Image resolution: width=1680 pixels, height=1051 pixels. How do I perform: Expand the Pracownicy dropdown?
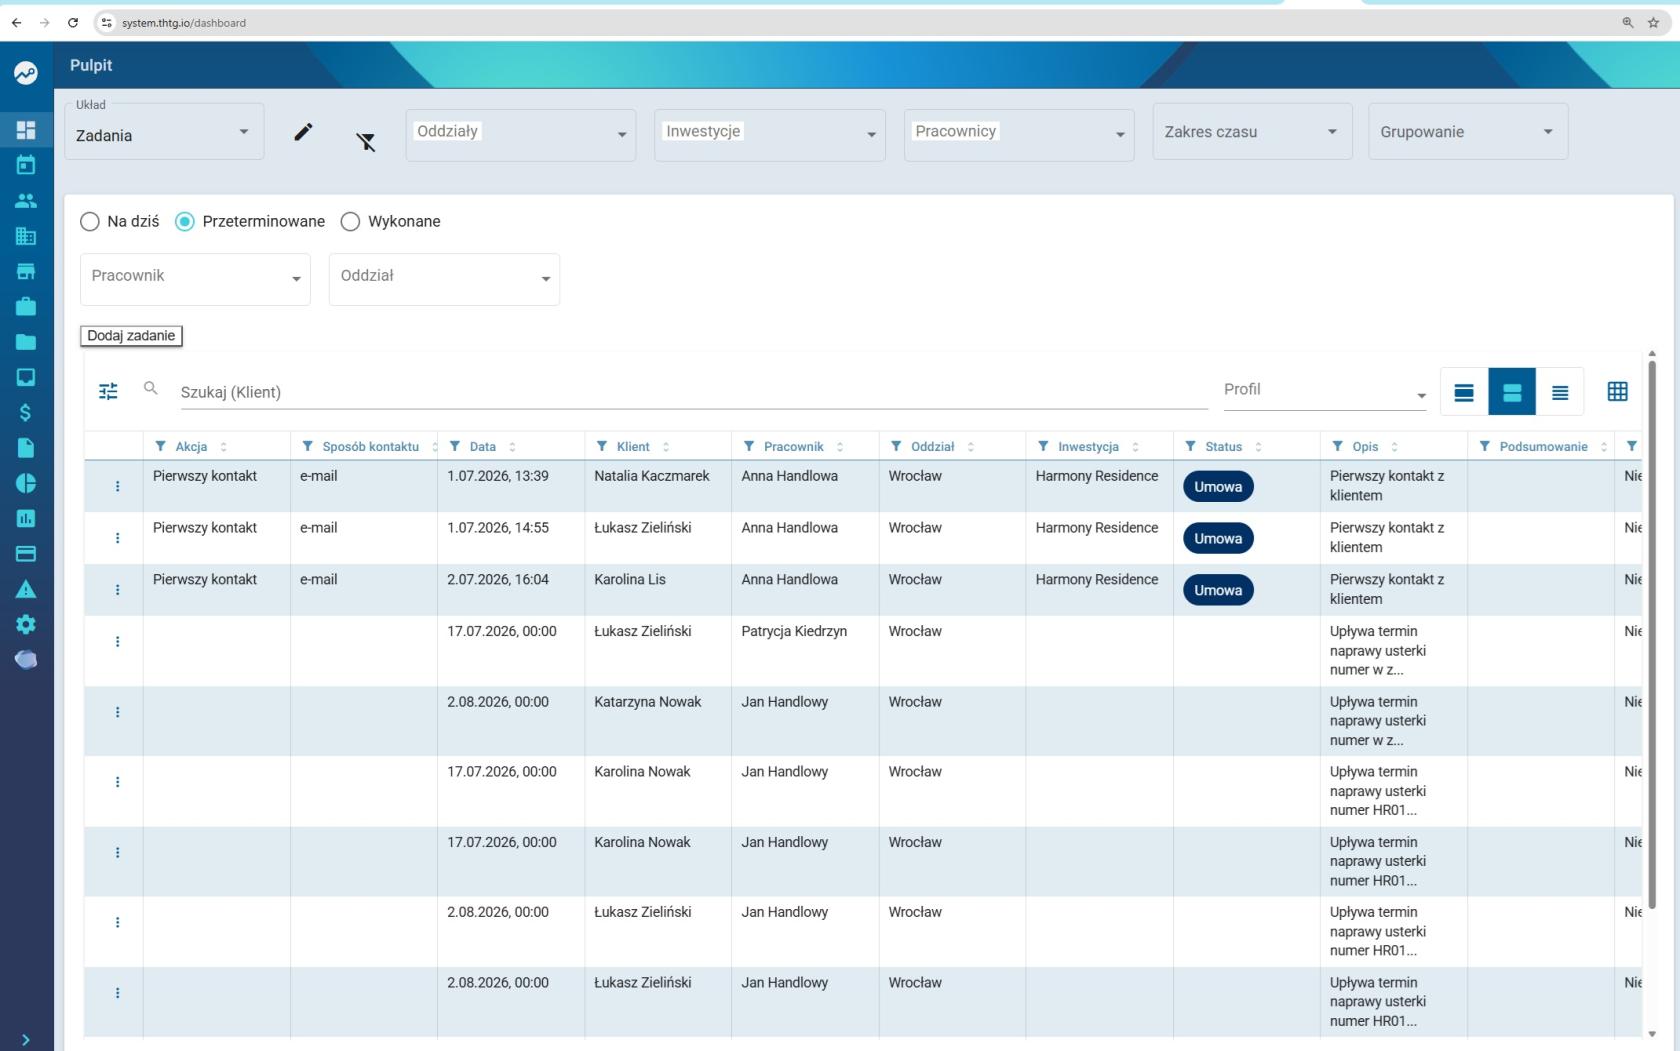tap(1019, 135)
